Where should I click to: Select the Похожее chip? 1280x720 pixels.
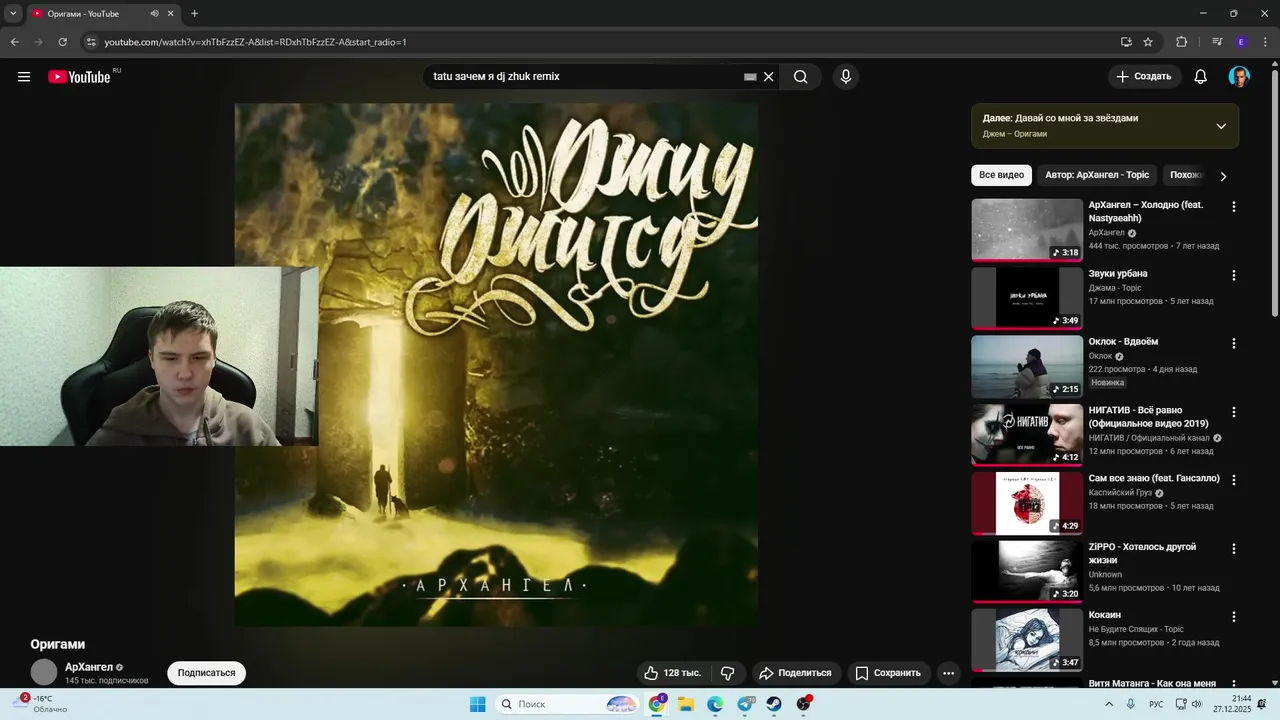[1186, 175]
